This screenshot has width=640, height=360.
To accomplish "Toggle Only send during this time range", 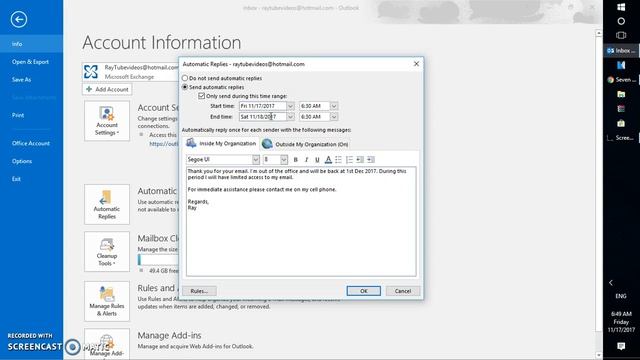I will (201, 96).
